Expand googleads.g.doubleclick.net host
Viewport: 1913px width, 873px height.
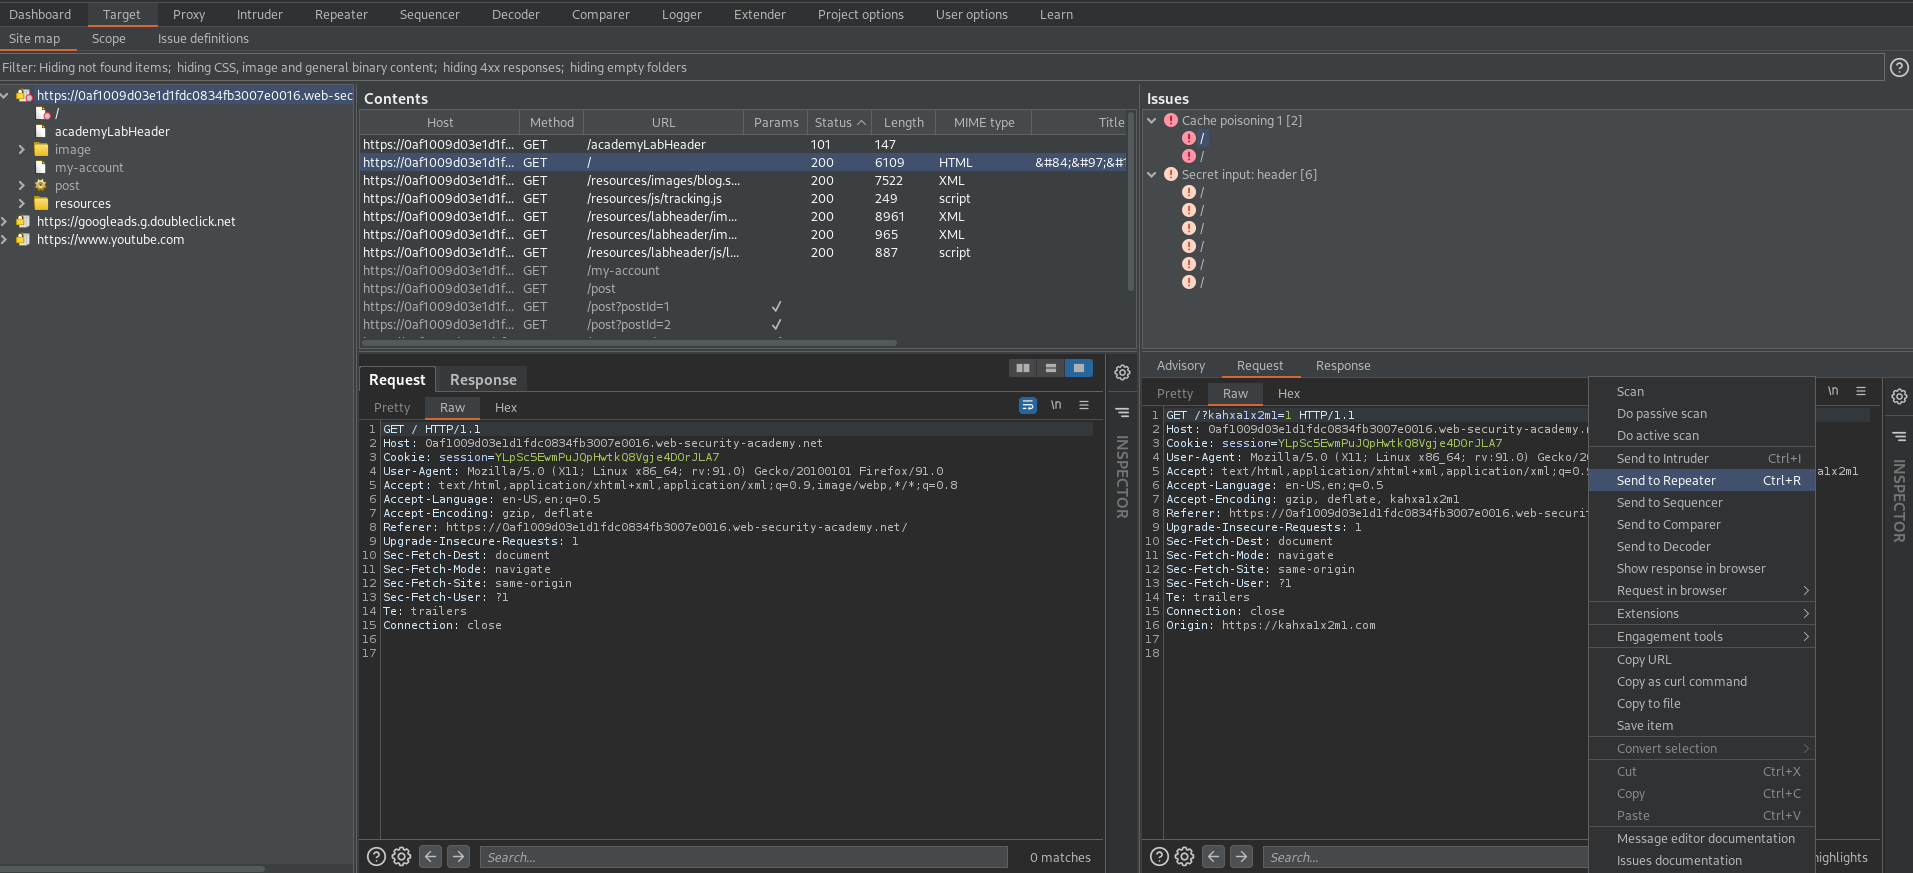[x=5, y=221]
